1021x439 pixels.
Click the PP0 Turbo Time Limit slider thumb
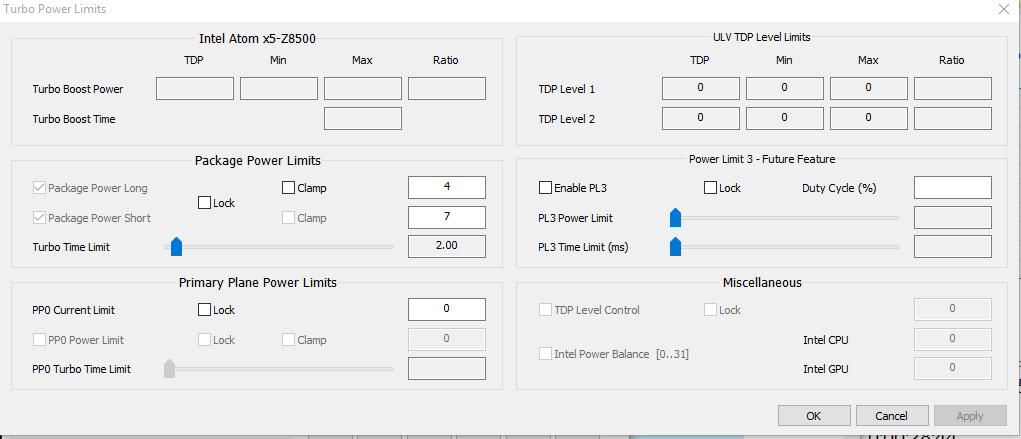pyautogui.click(x=169, y=369)
